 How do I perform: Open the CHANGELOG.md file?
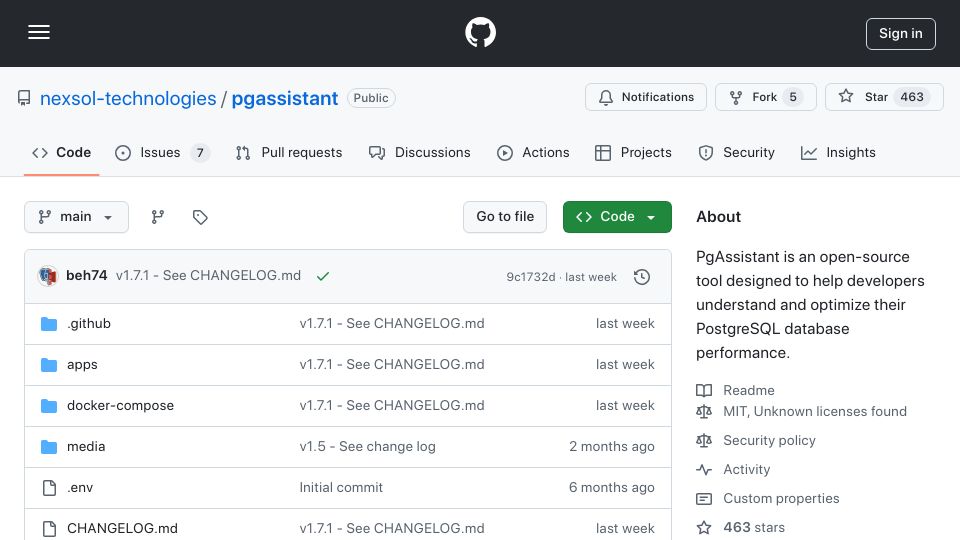[122, 528]
